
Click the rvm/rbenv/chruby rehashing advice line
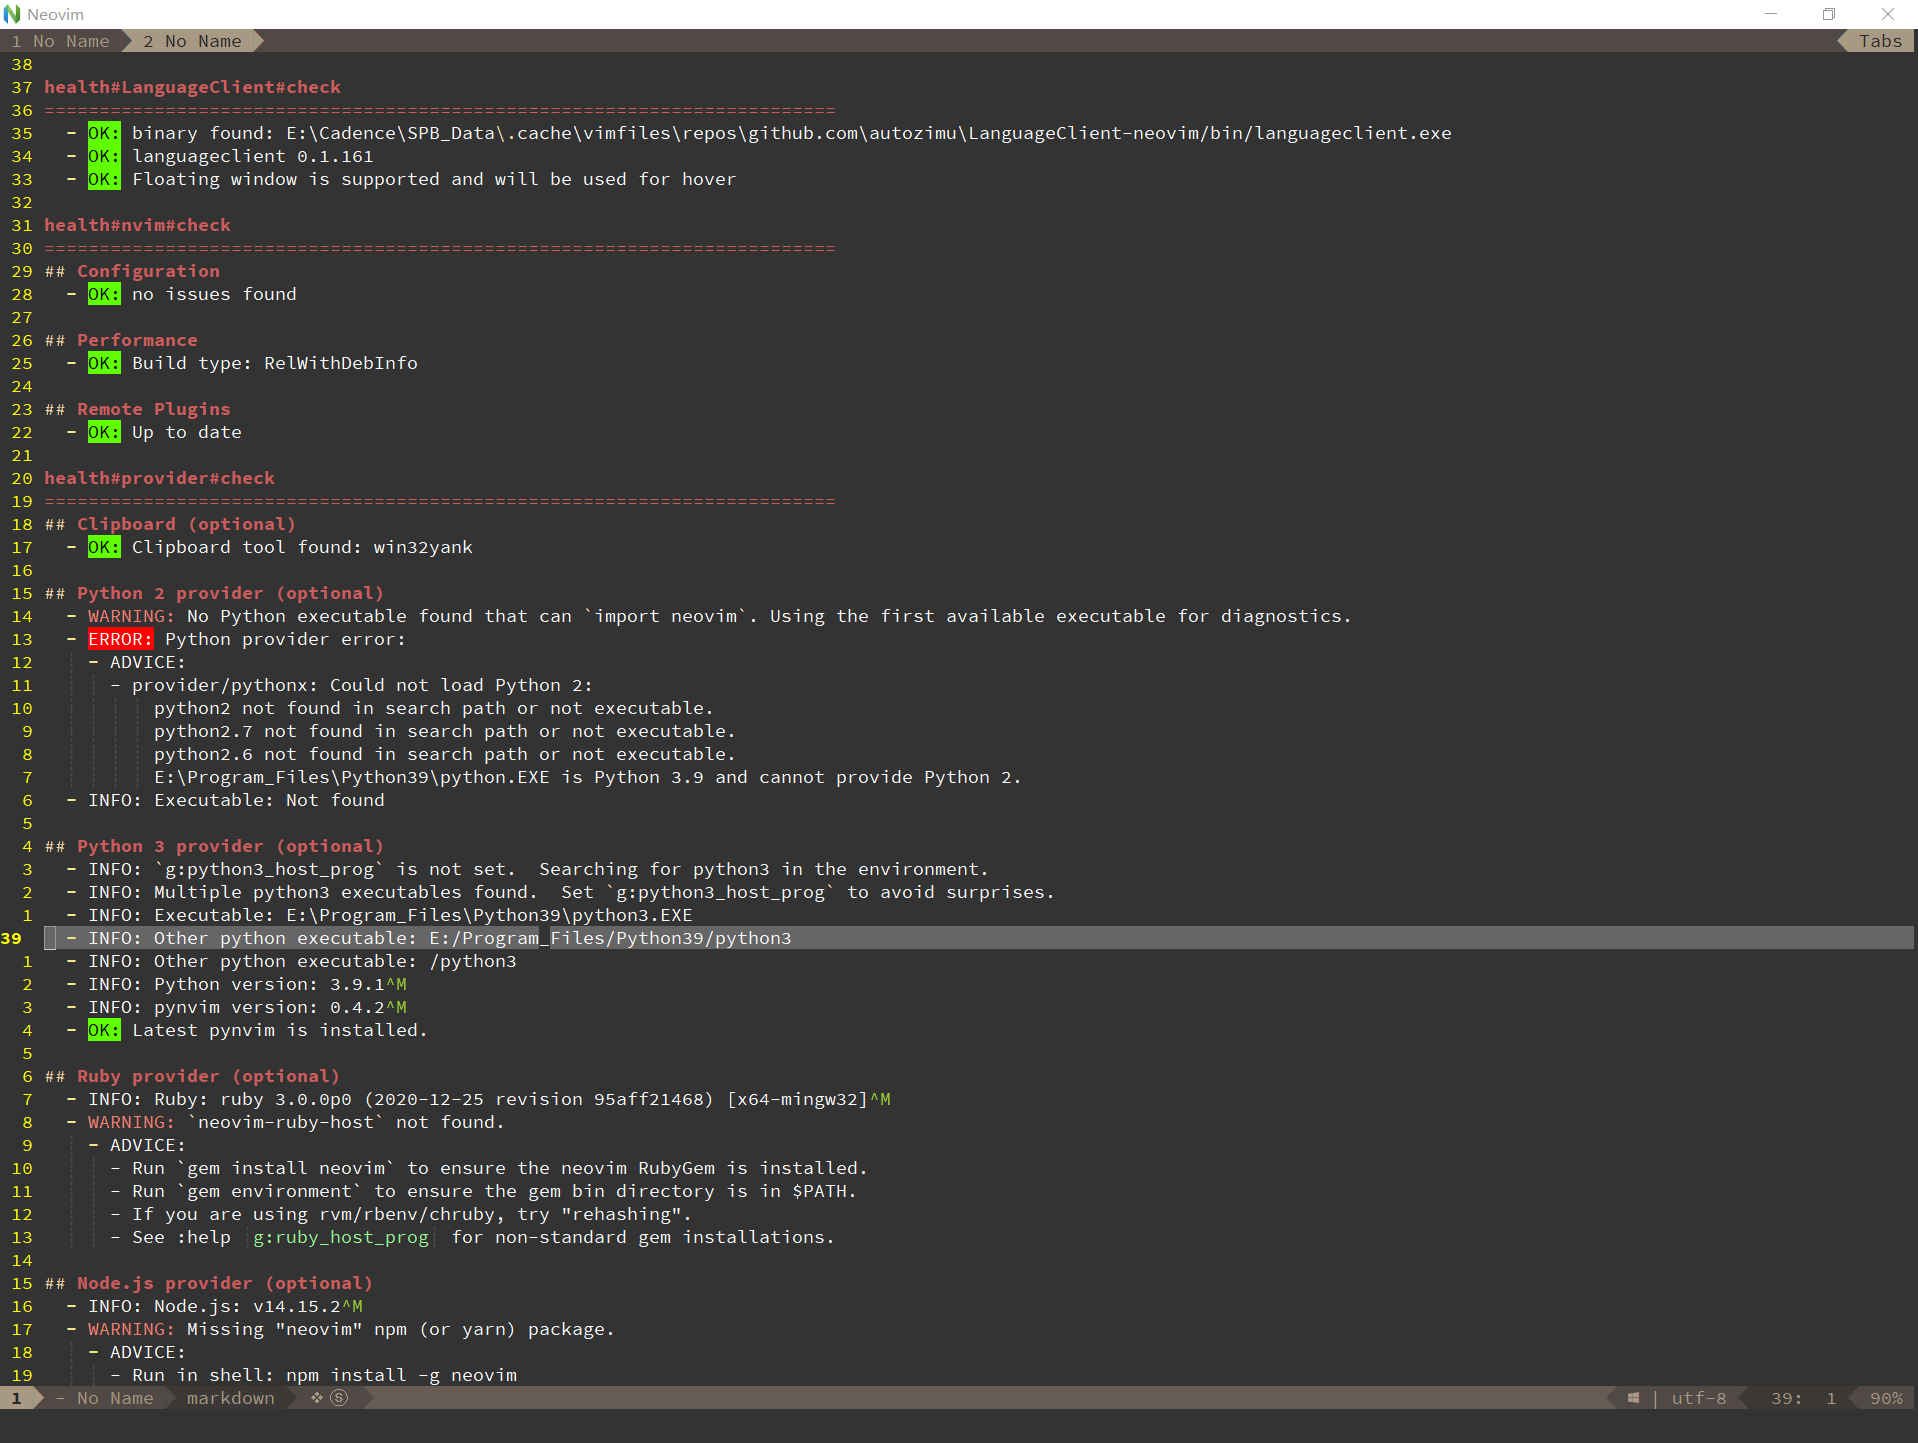(x=401, y=1214)
